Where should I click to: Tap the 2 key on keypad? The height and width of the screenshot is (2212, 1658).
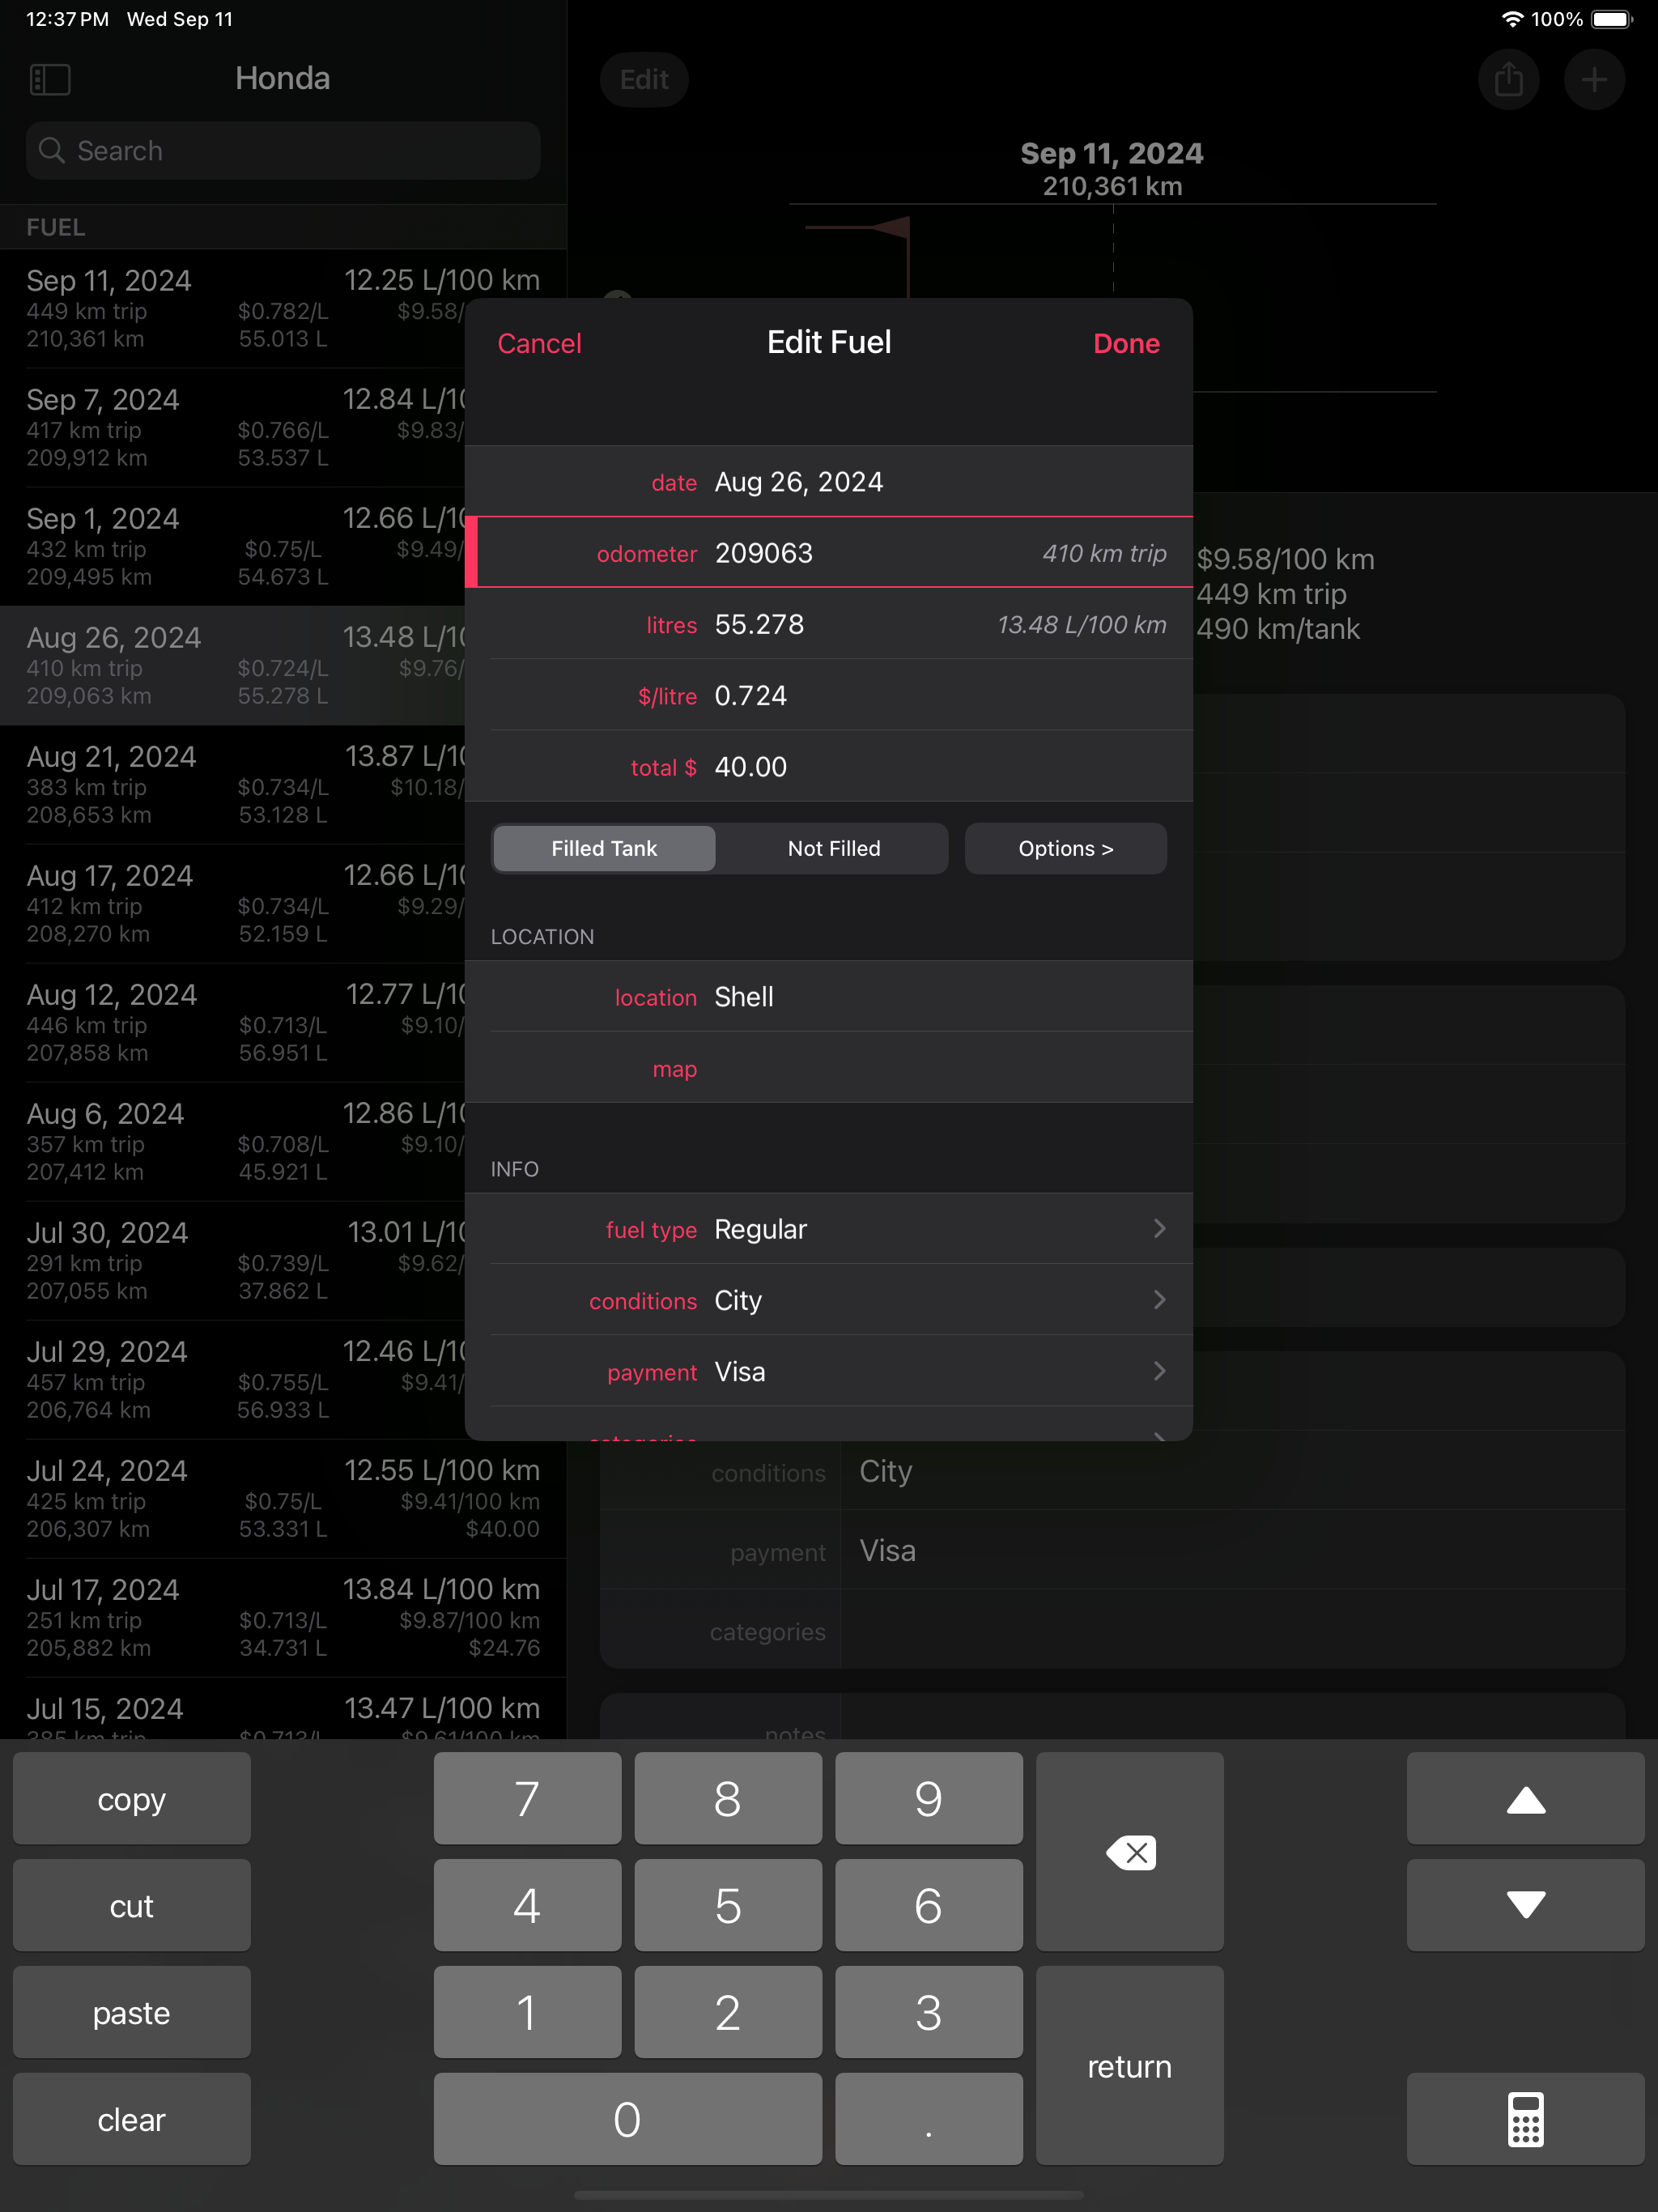728,2011
